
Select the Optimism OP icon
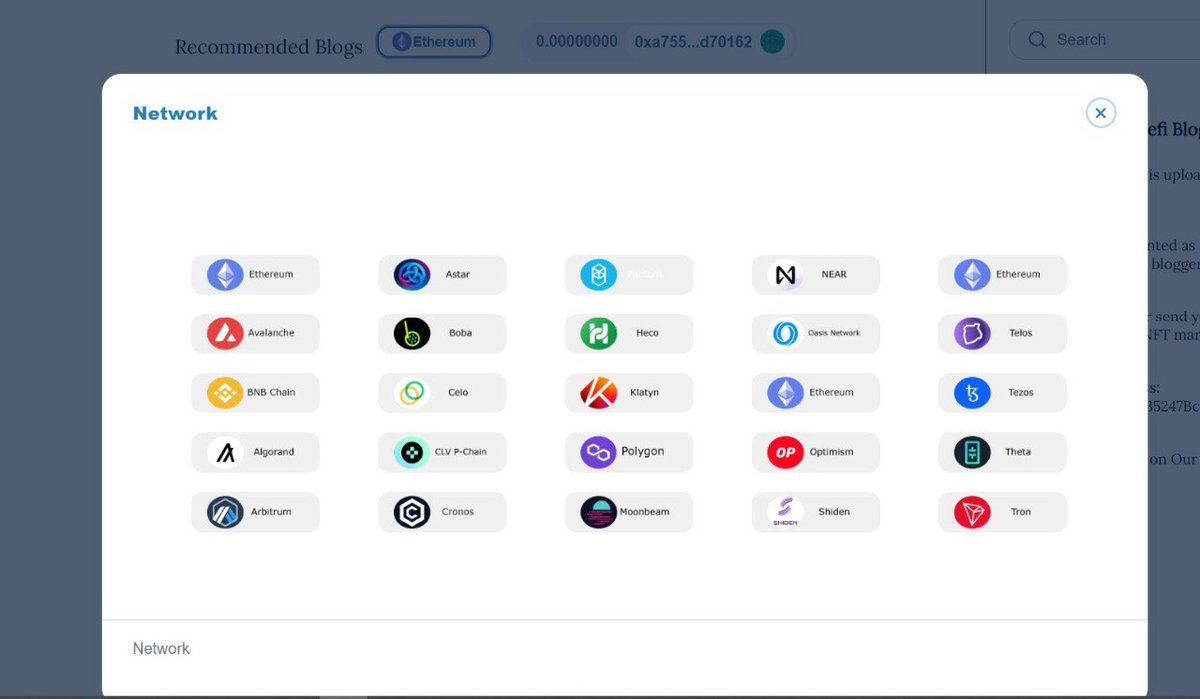tap(786, 452)
